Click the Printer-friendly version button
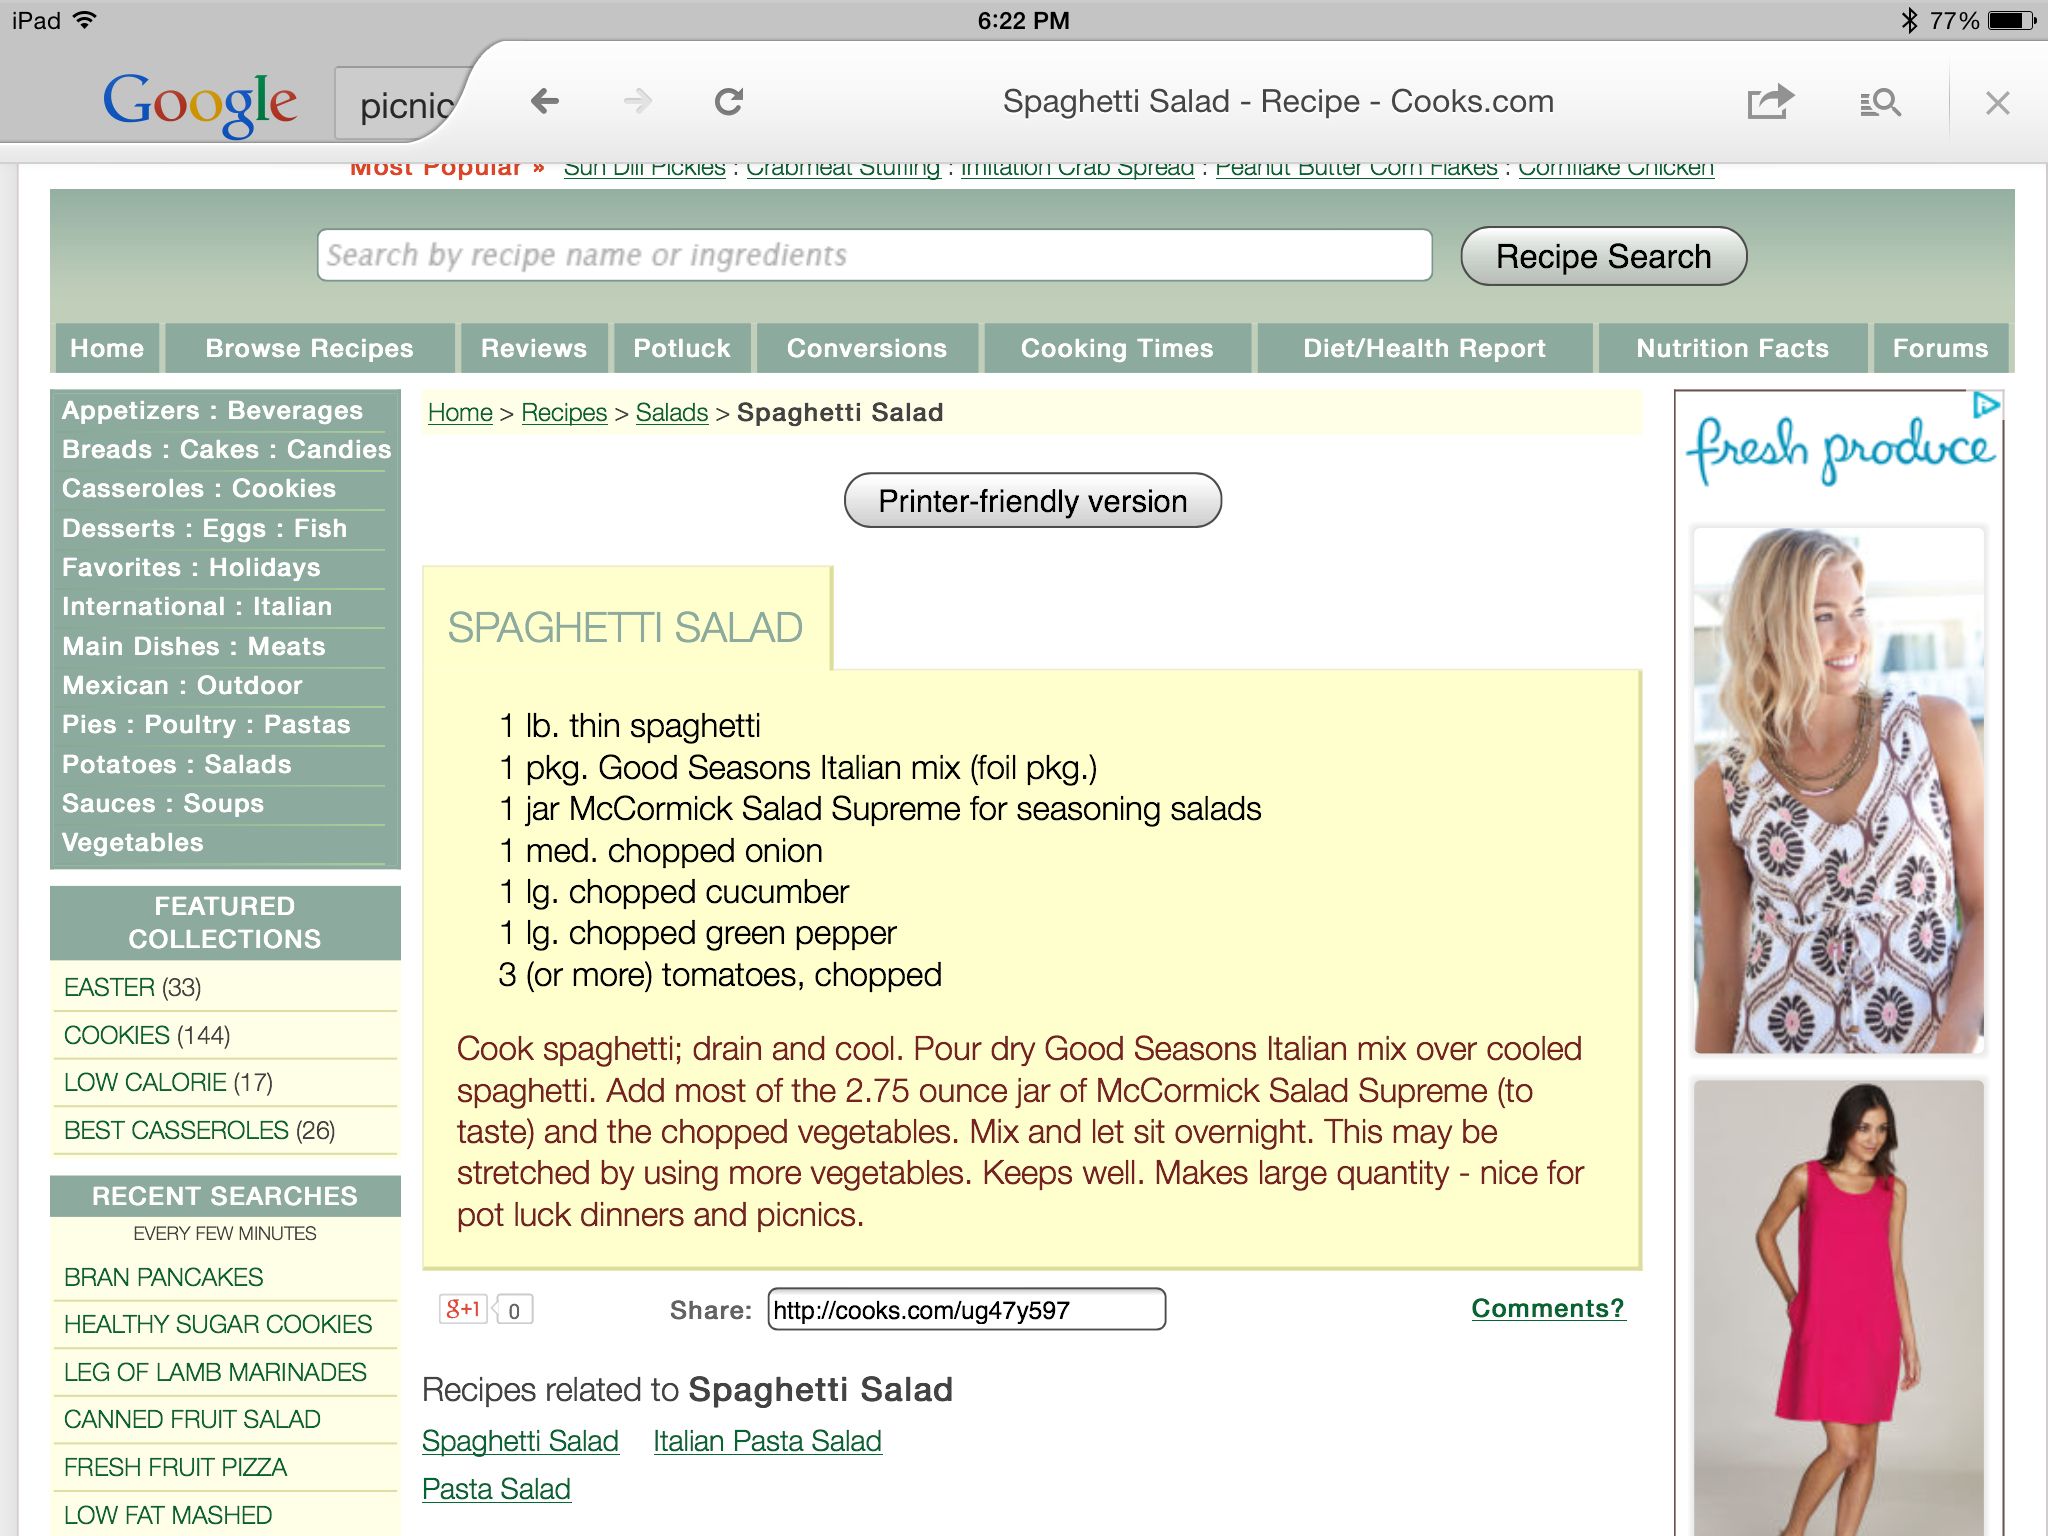 pos(1032,500)
